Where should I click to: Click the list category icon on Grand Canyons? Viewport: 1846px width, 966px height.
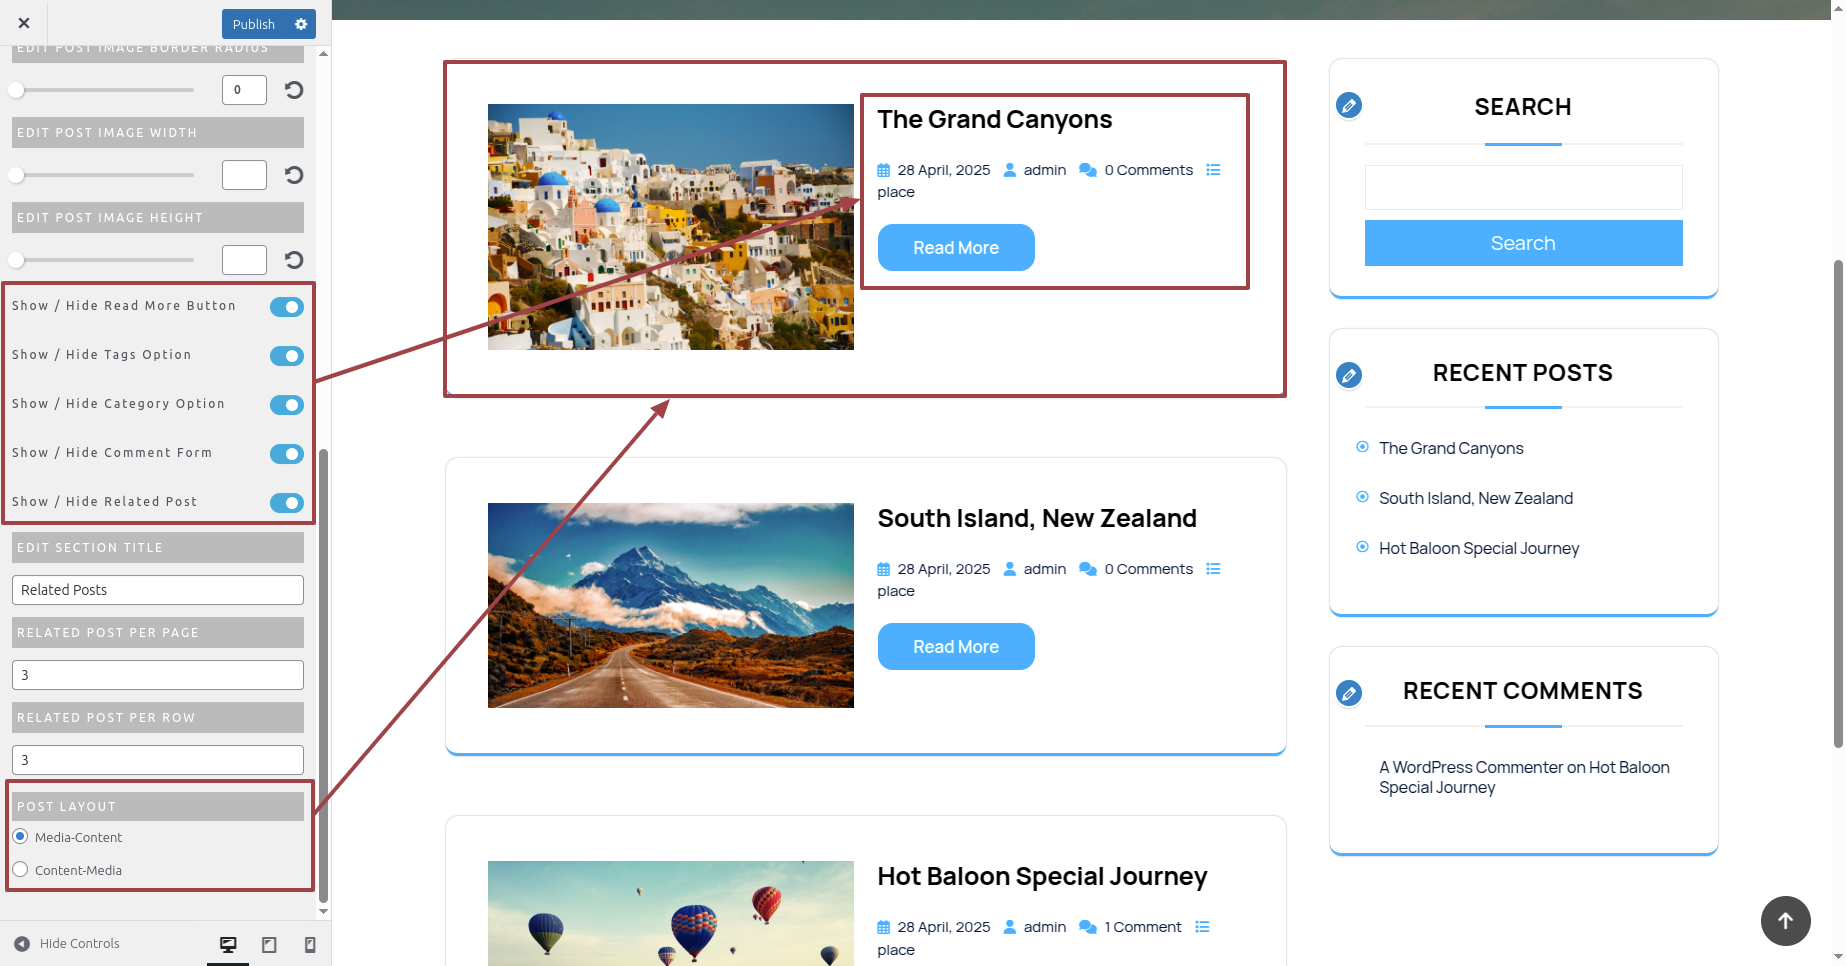(1213, 170)
